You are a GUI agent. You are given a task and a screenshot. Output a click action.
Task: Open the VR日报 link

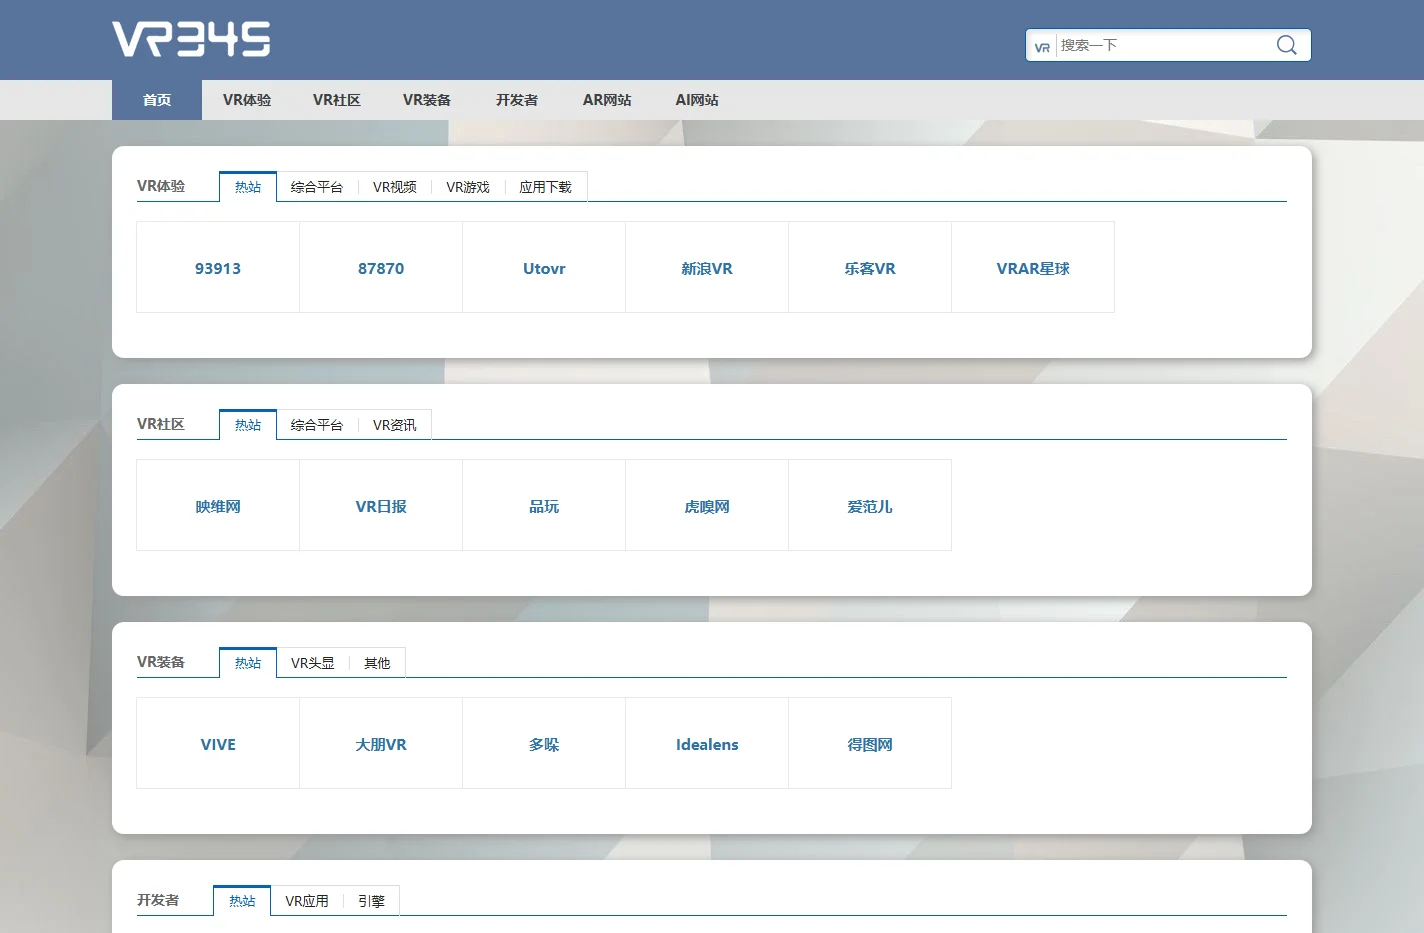point(381,506)
